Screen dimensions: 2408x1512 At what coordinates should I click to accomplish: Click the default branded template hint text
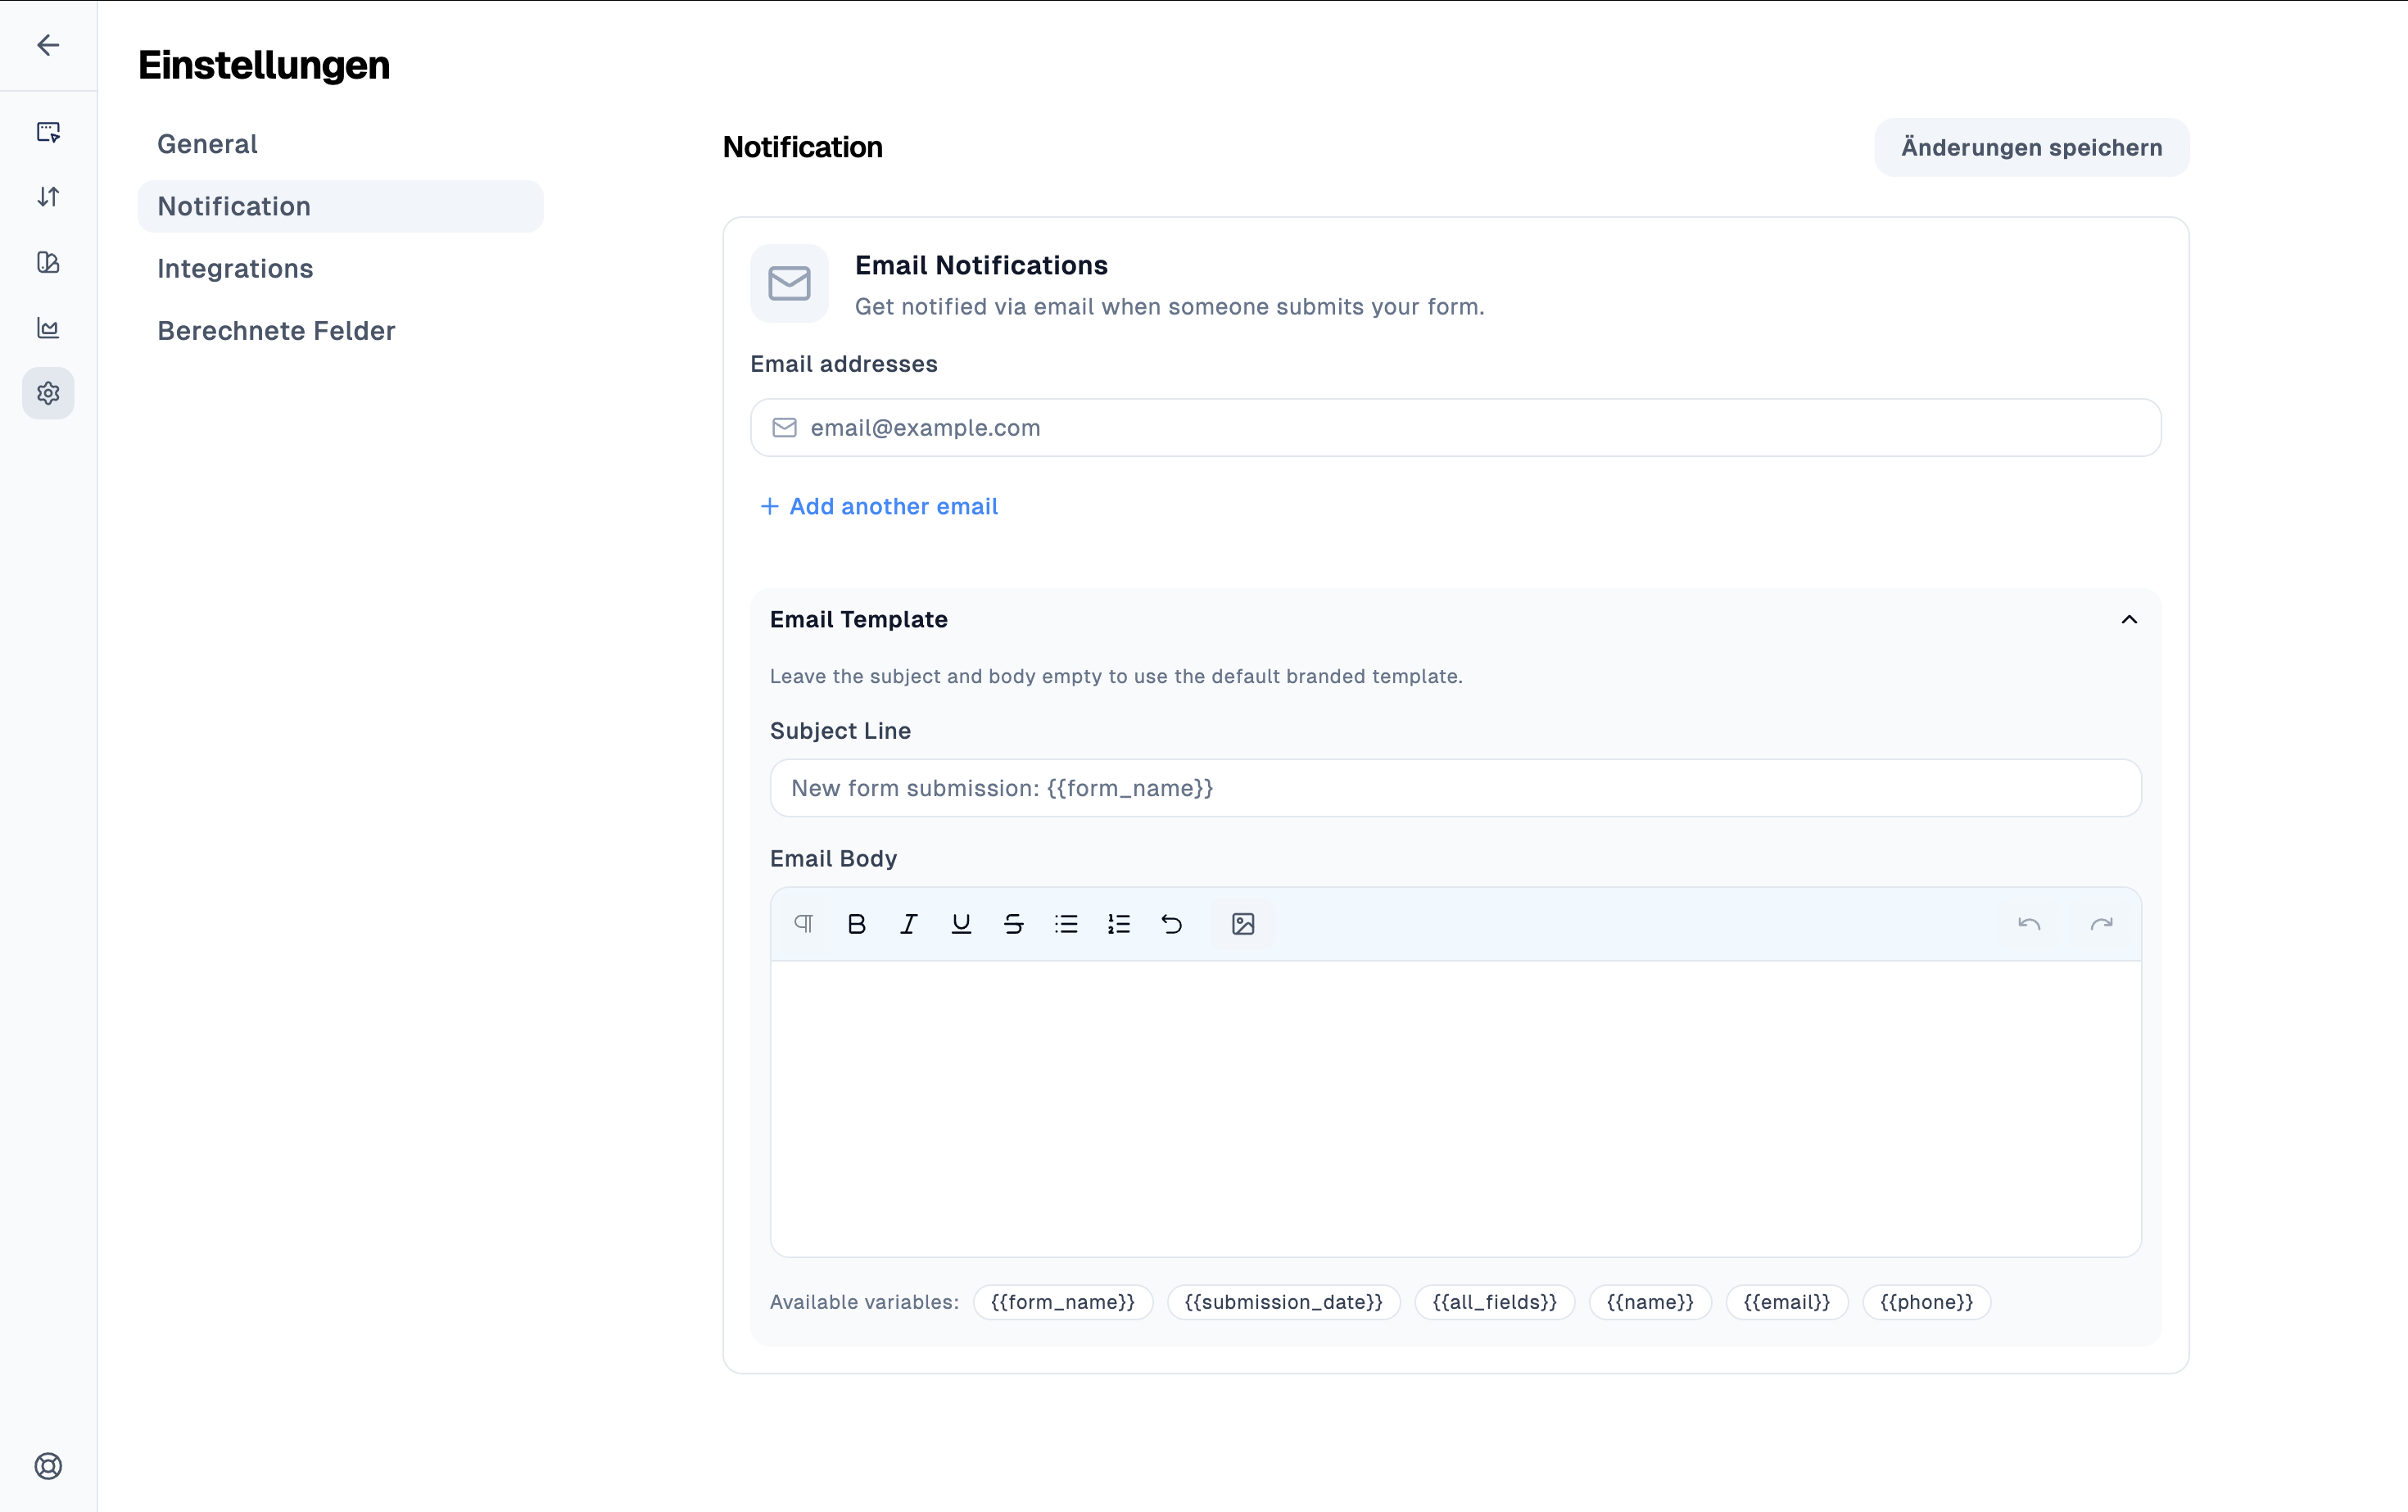[1116, 676]
